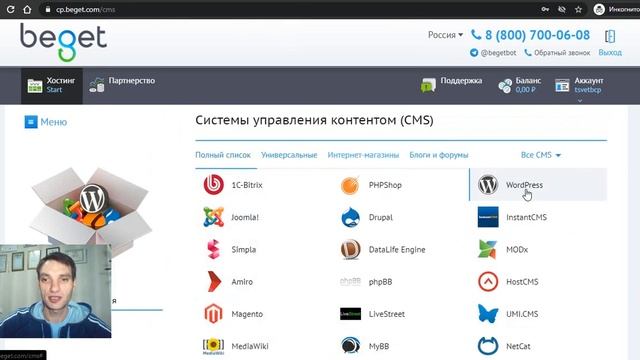
Task: Click the beget logo
Action: click(x=63, y=42)
